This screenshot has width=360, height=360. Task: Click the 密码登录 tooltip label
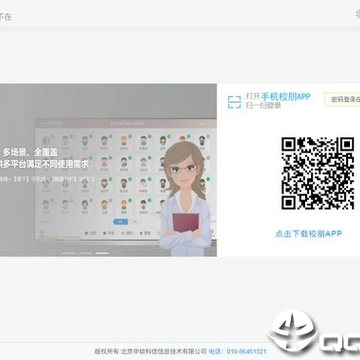point(342,99)
